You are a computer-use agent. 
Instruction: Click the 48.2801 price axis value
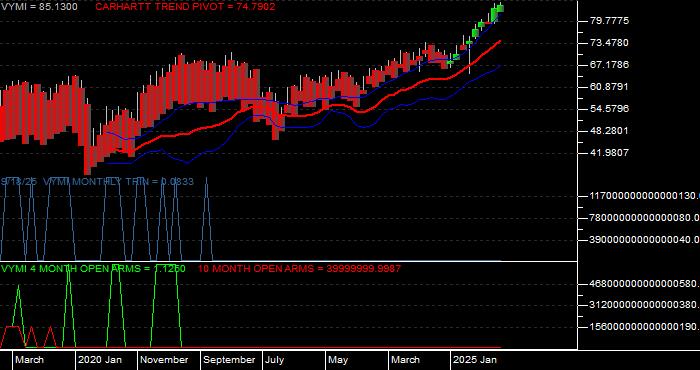(x=610, y=131)
